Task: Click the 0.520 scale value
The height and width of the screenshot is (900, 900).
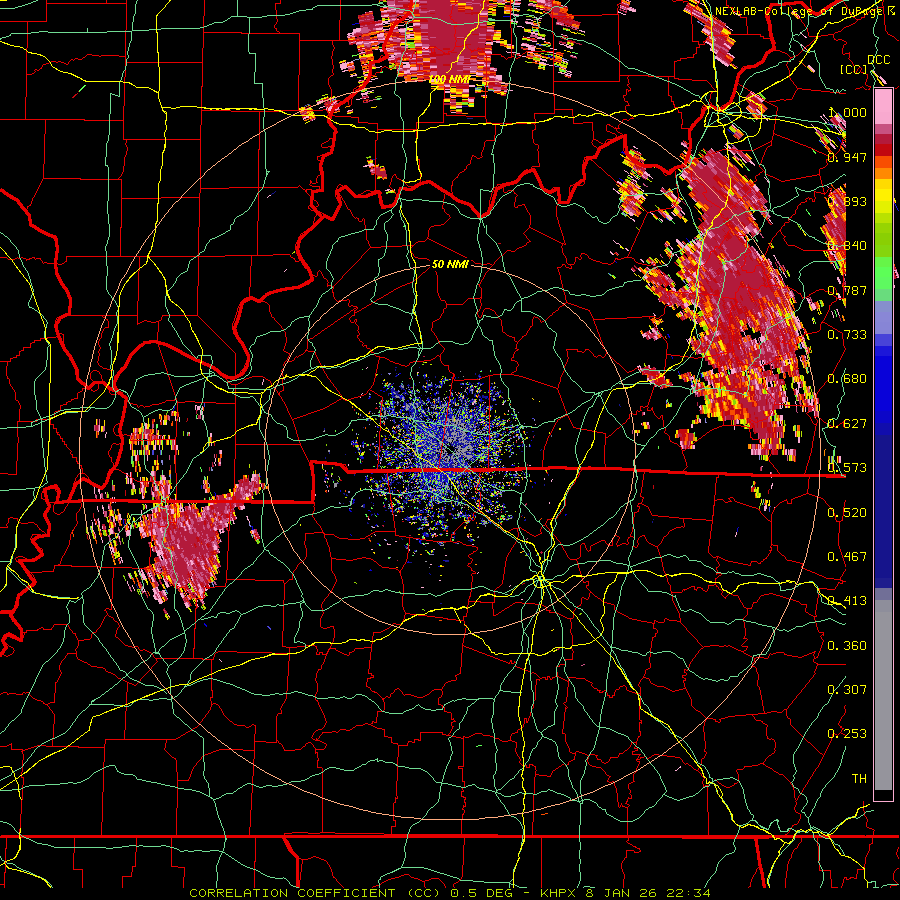Action: [x=847, y=513]
